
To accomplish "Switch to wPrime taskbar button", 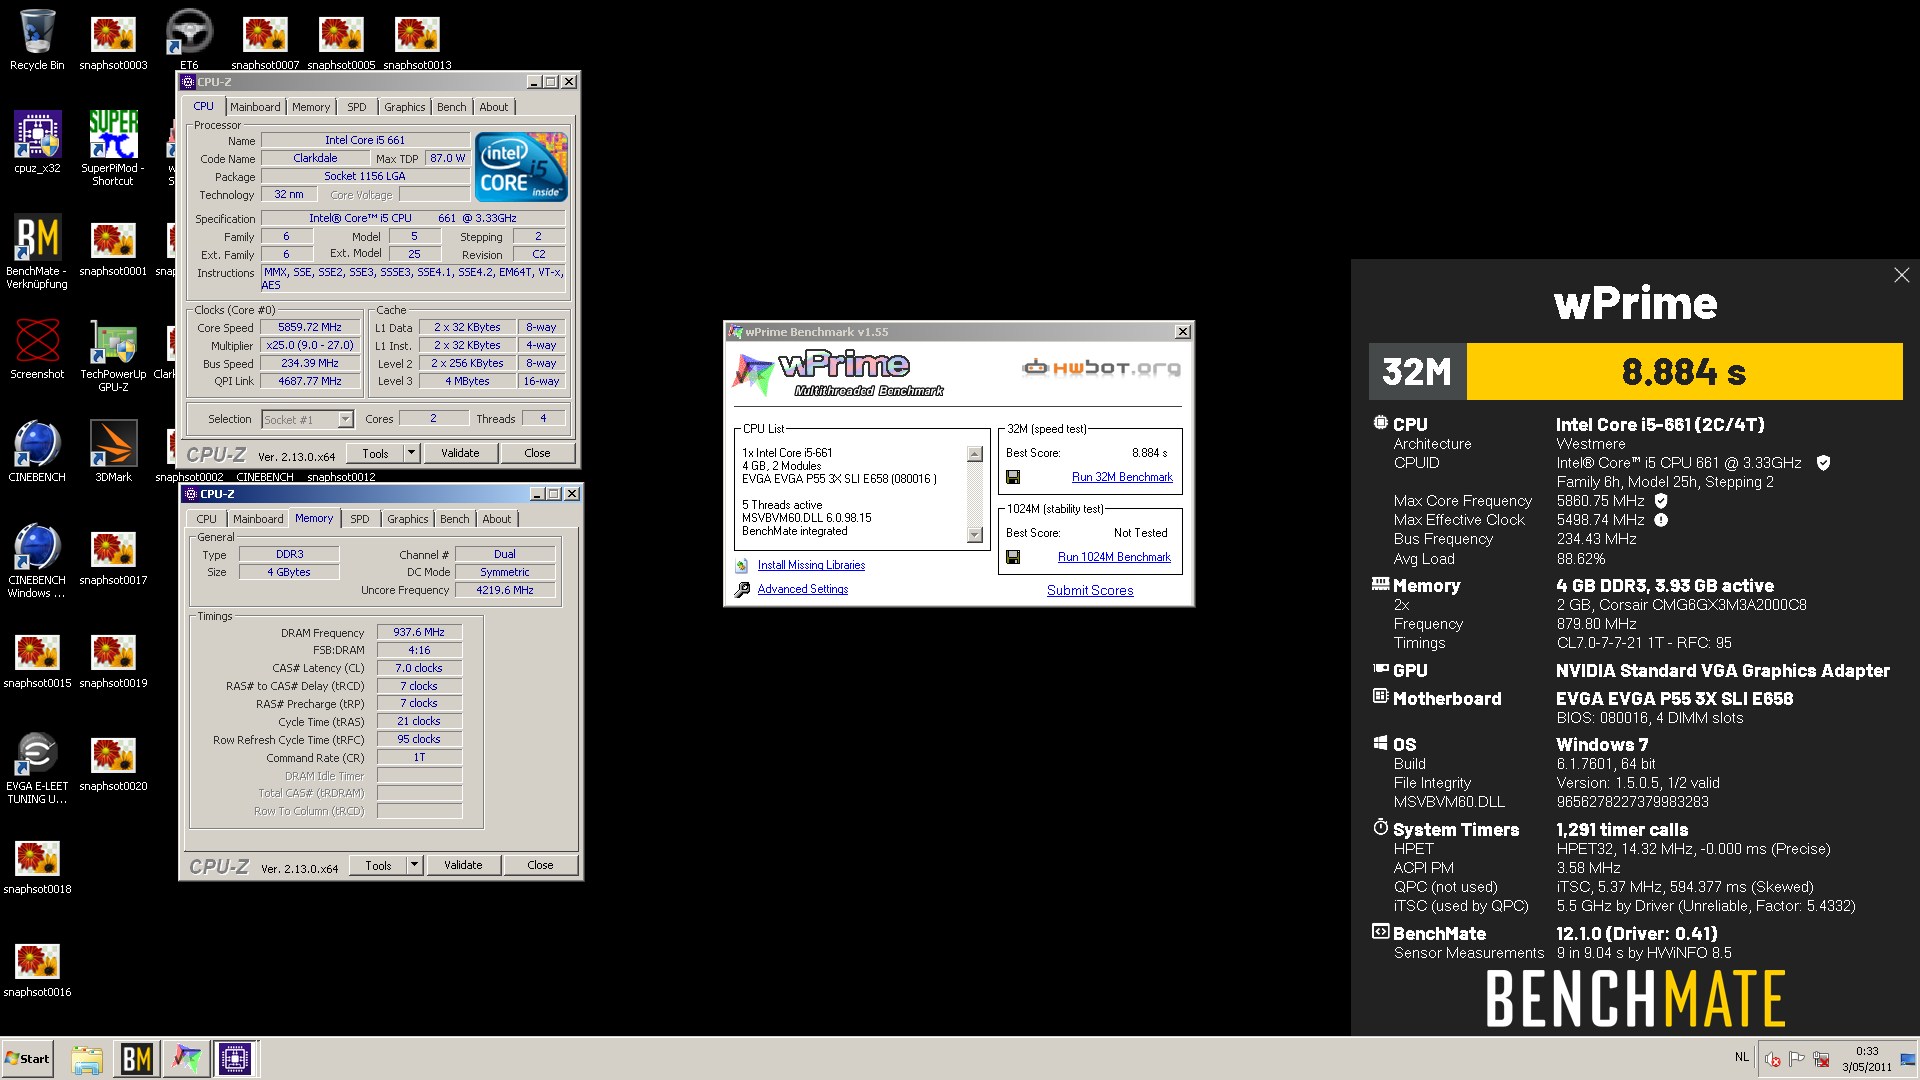I will (x=186, y=1059).
